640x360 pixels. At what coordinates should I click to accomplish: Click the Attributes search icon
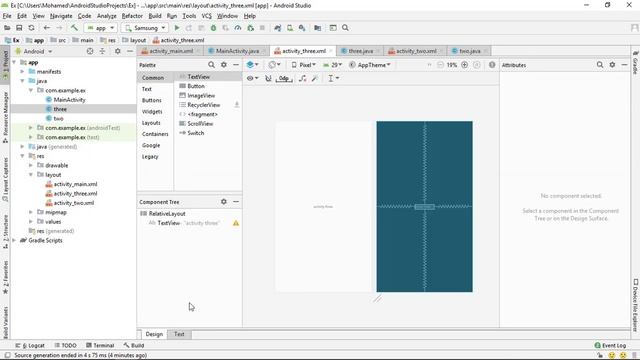pos(600,64)
